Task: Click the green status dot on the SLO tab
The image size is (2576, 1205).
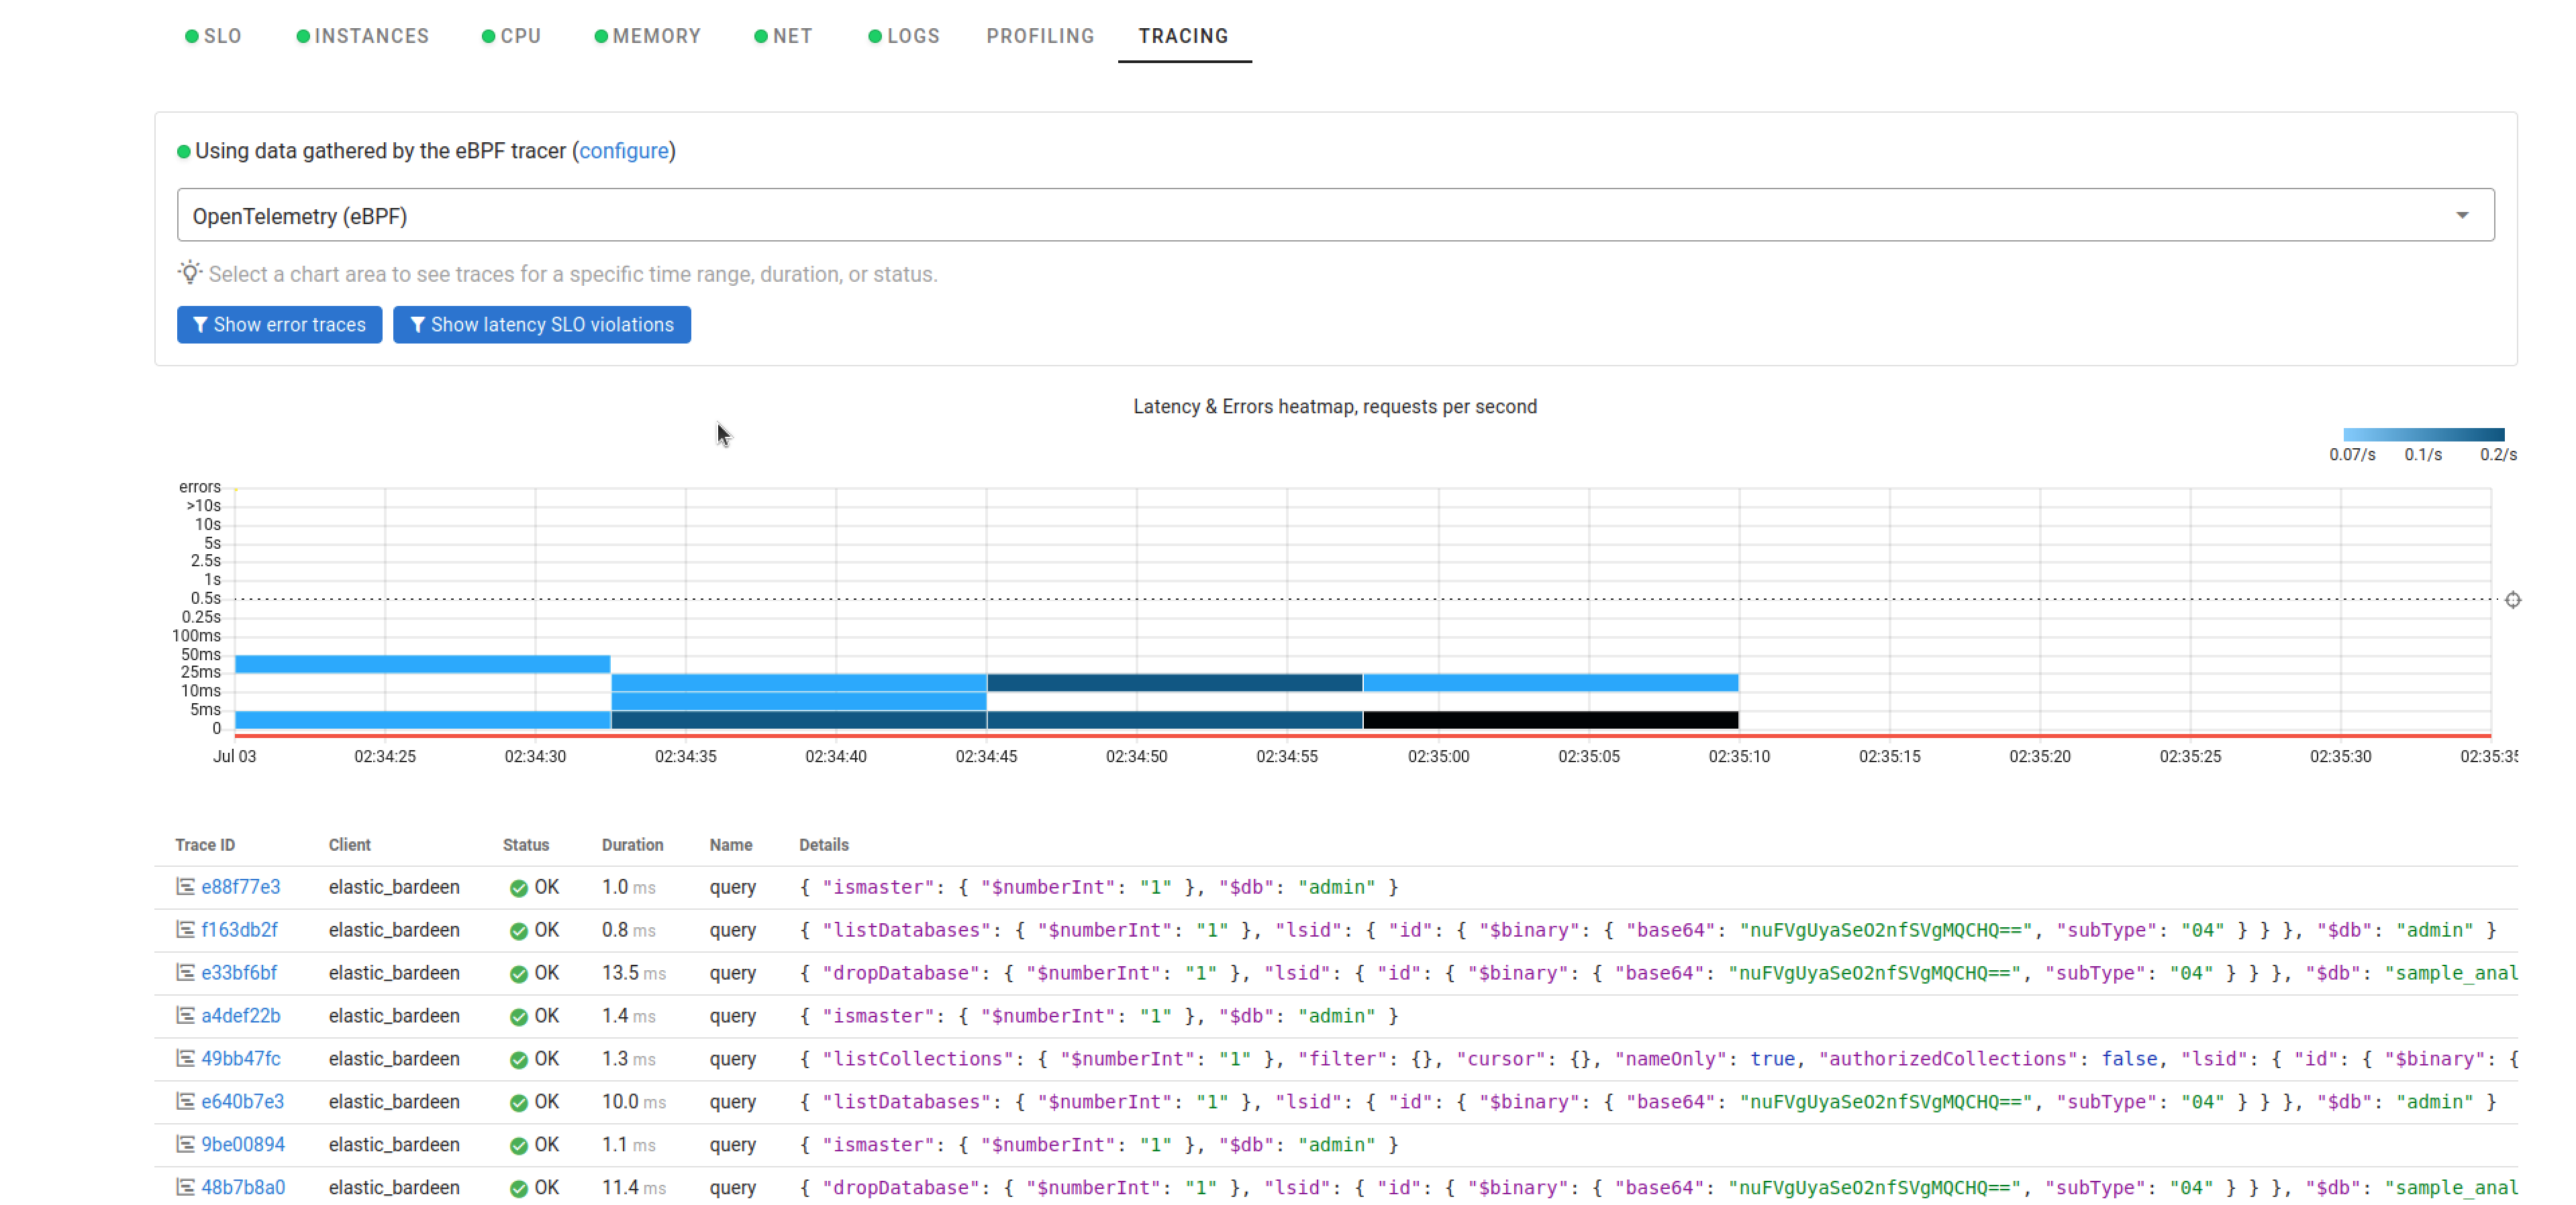Action: click(191, 36)
